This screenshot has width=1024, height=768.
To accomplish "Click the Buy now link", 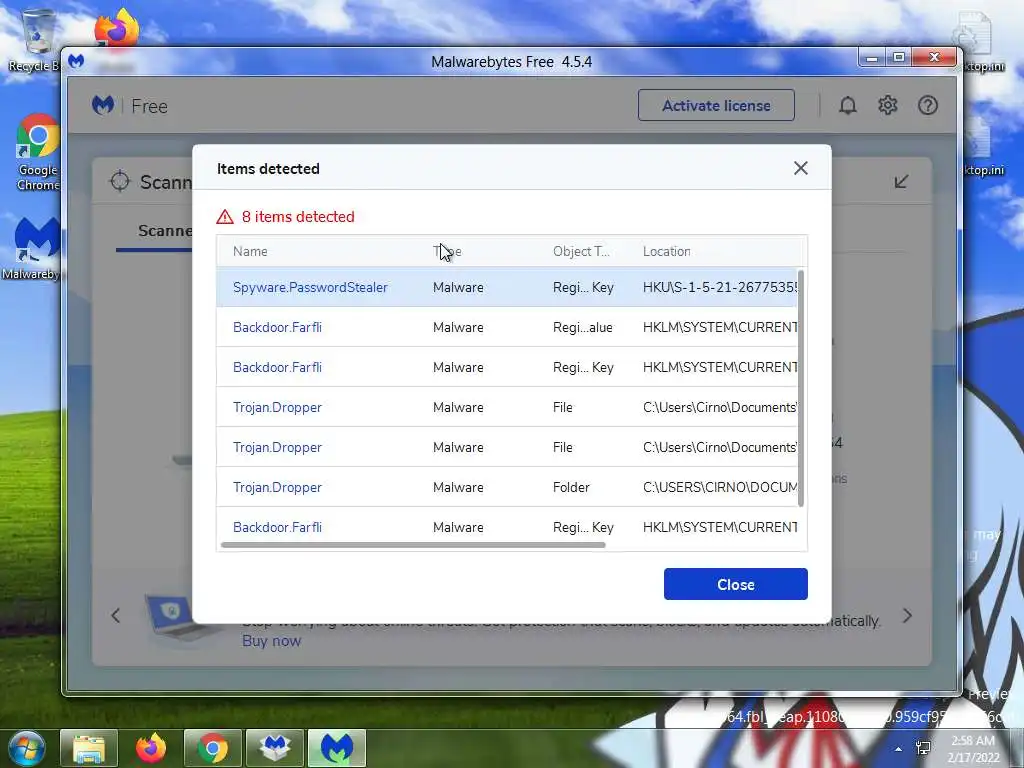I will (272, 641).
